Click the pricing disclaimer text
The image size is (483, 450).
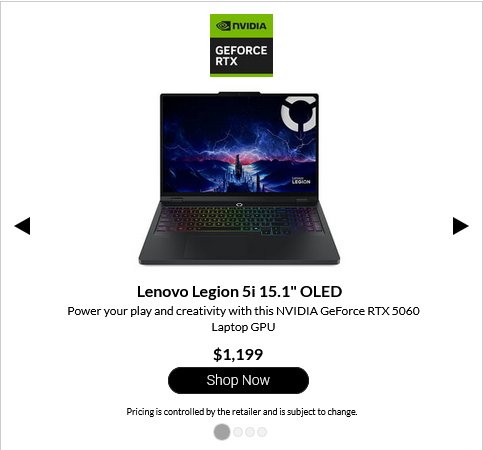242,412
